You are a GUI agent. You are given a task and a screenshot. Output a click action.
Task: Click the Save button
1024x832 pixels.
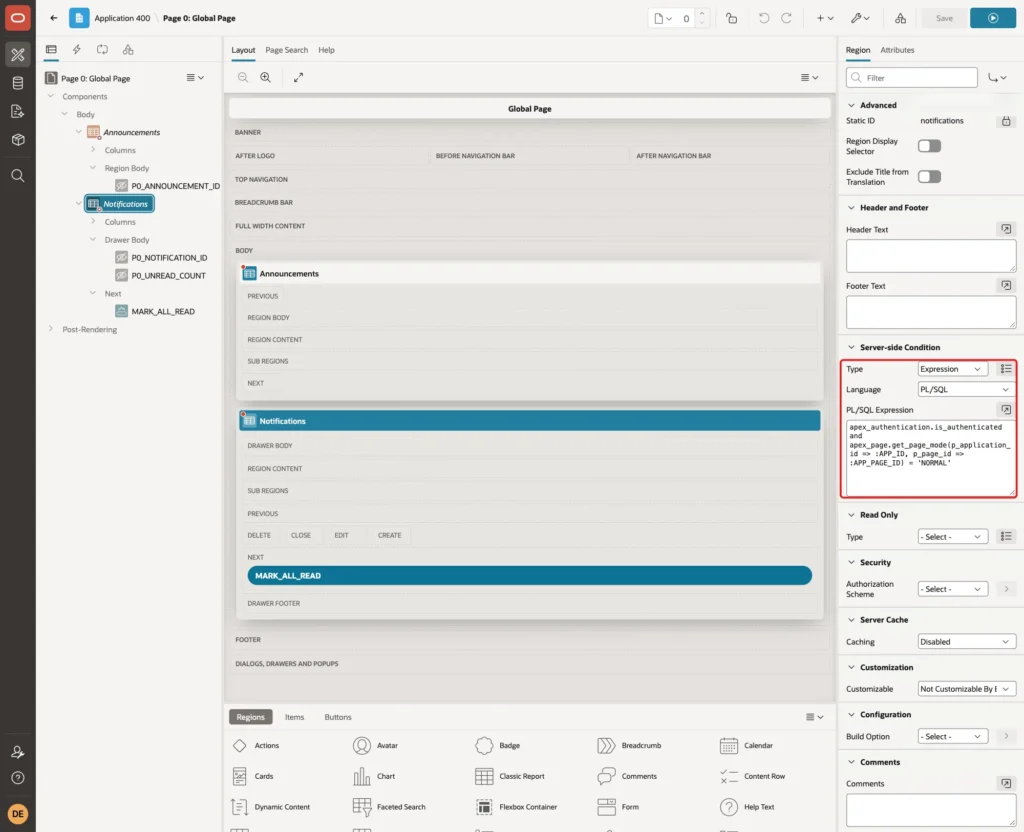pyautogui.click(x=944, y=18)
